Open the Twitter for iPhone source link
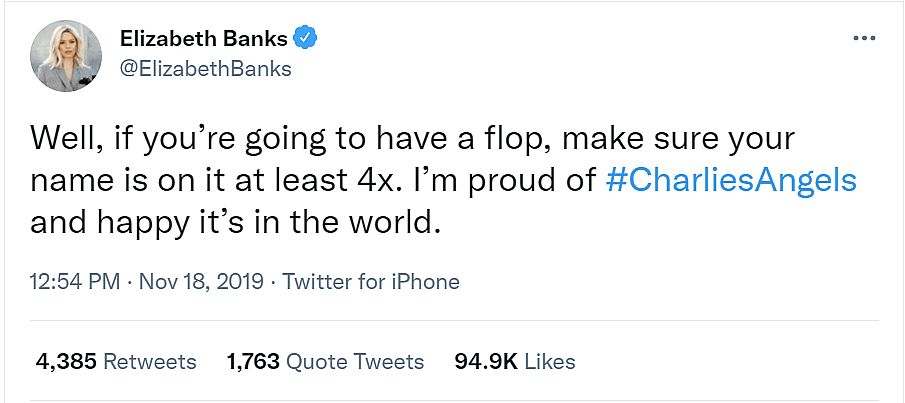Screen dimensions: 905x403 (371, 281)
